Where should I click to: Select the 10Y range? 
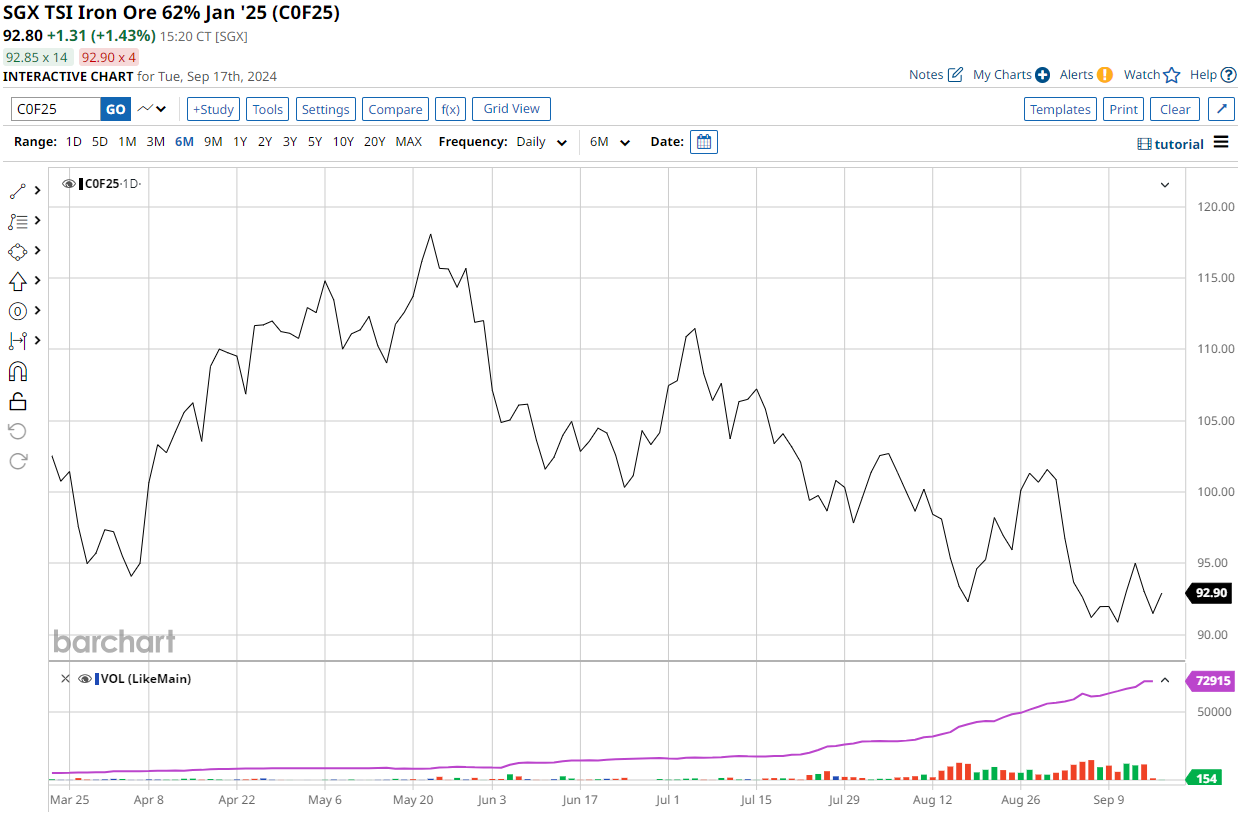point(343,142)
